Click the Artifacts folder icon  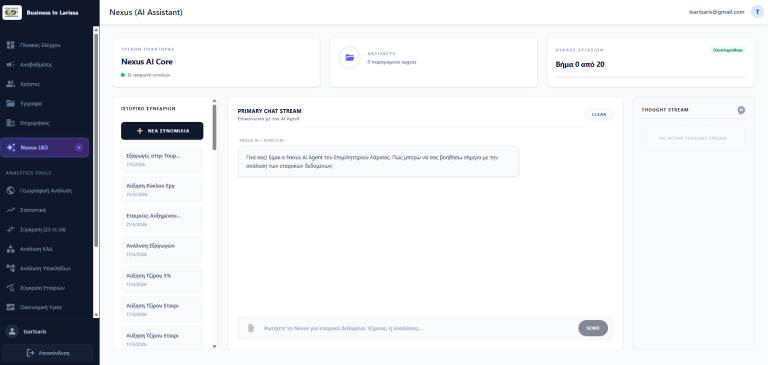pyautogui.click(x=350, y=57)
